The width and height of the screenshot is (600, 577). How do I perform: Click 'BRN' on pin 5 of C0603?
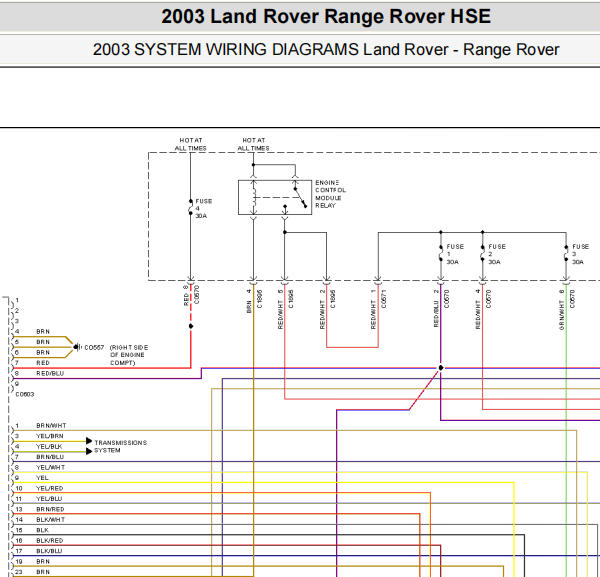tap(43, 342)
